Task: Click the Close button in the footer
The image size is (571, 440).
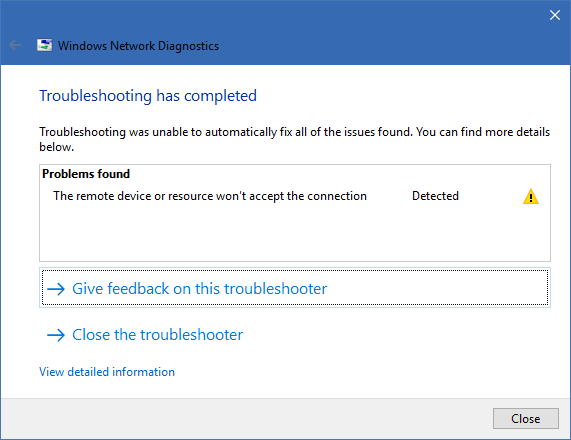Action: click(x=525, y=419)
